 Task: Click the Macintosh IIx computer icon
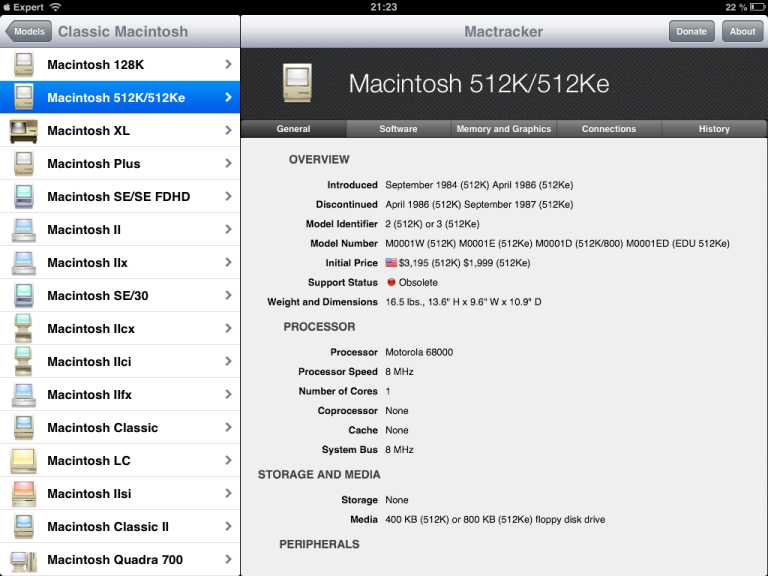[24, 263]
